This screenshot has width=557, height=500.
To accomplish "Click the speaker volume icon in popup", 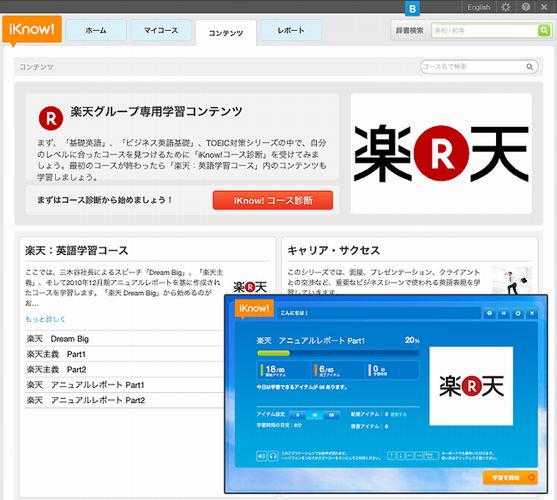I will point(261,456).
